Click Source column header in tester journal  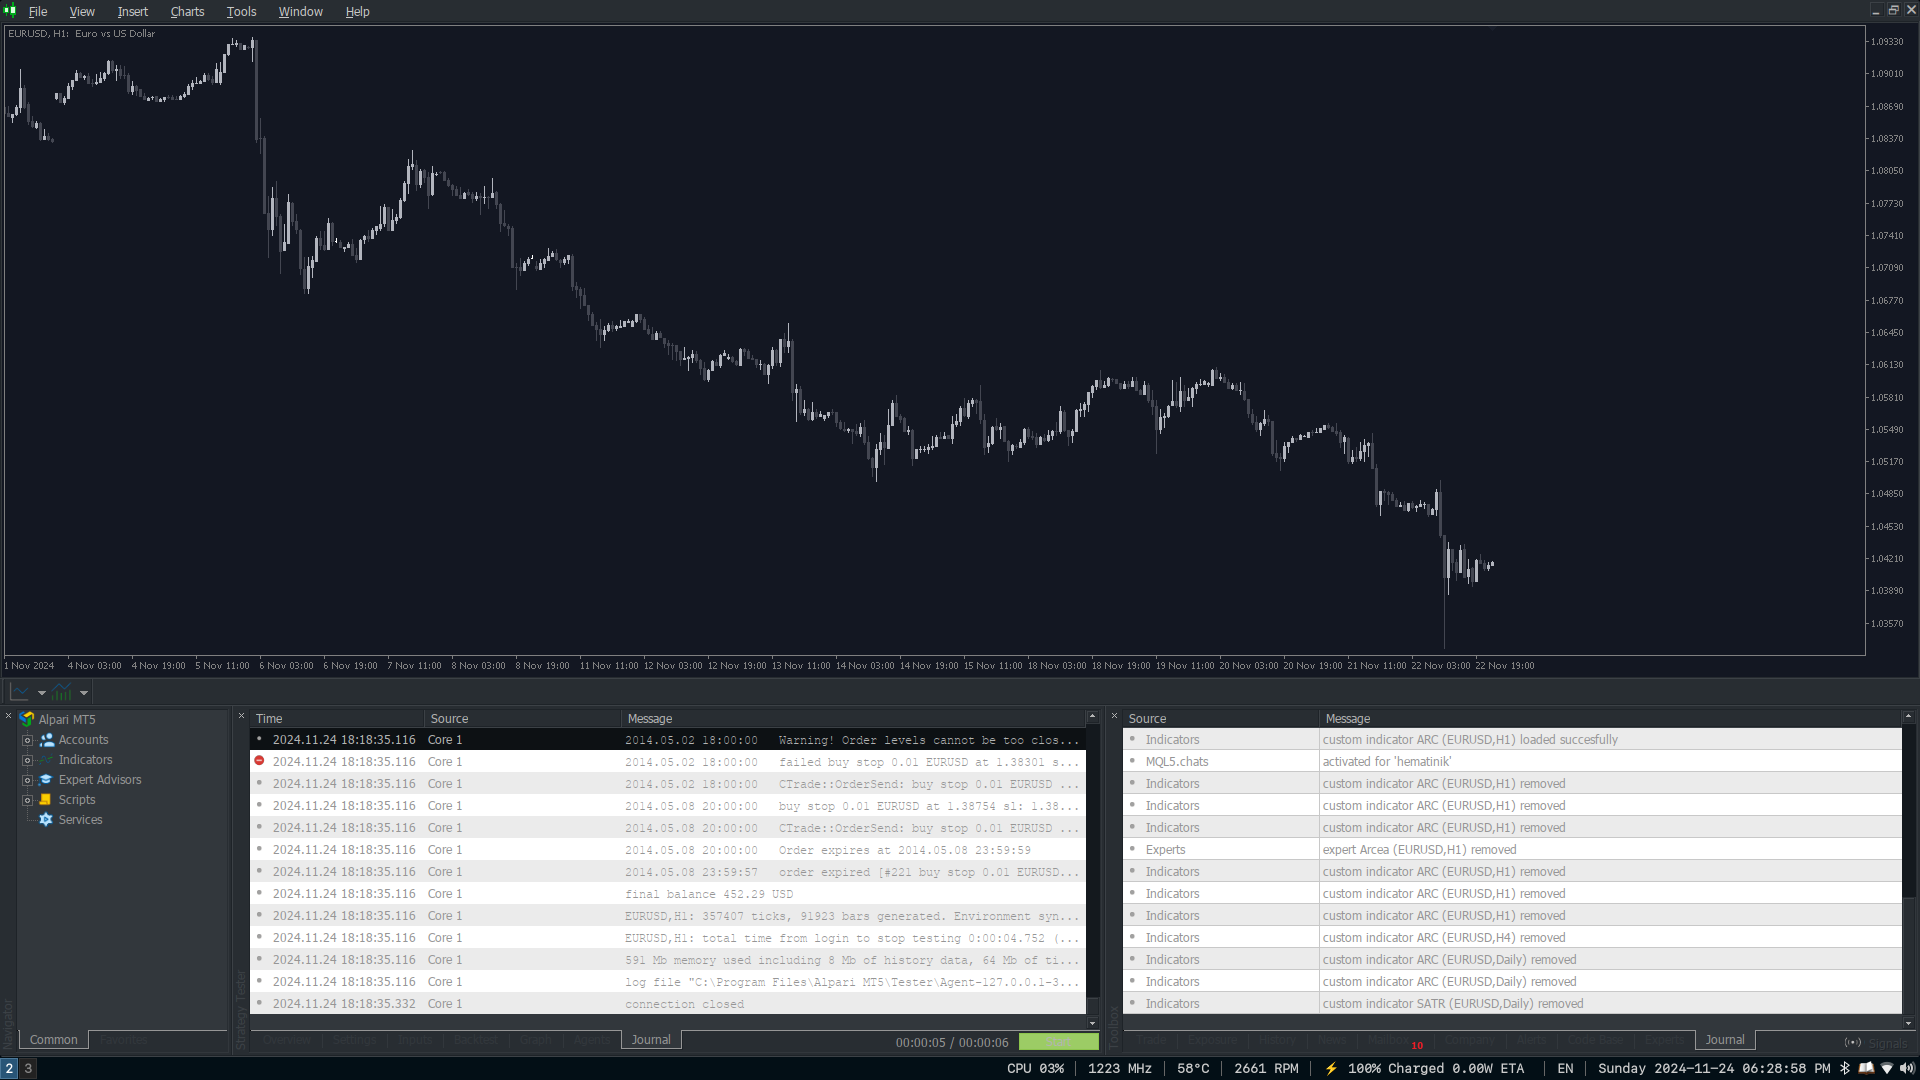coord(524,719)
